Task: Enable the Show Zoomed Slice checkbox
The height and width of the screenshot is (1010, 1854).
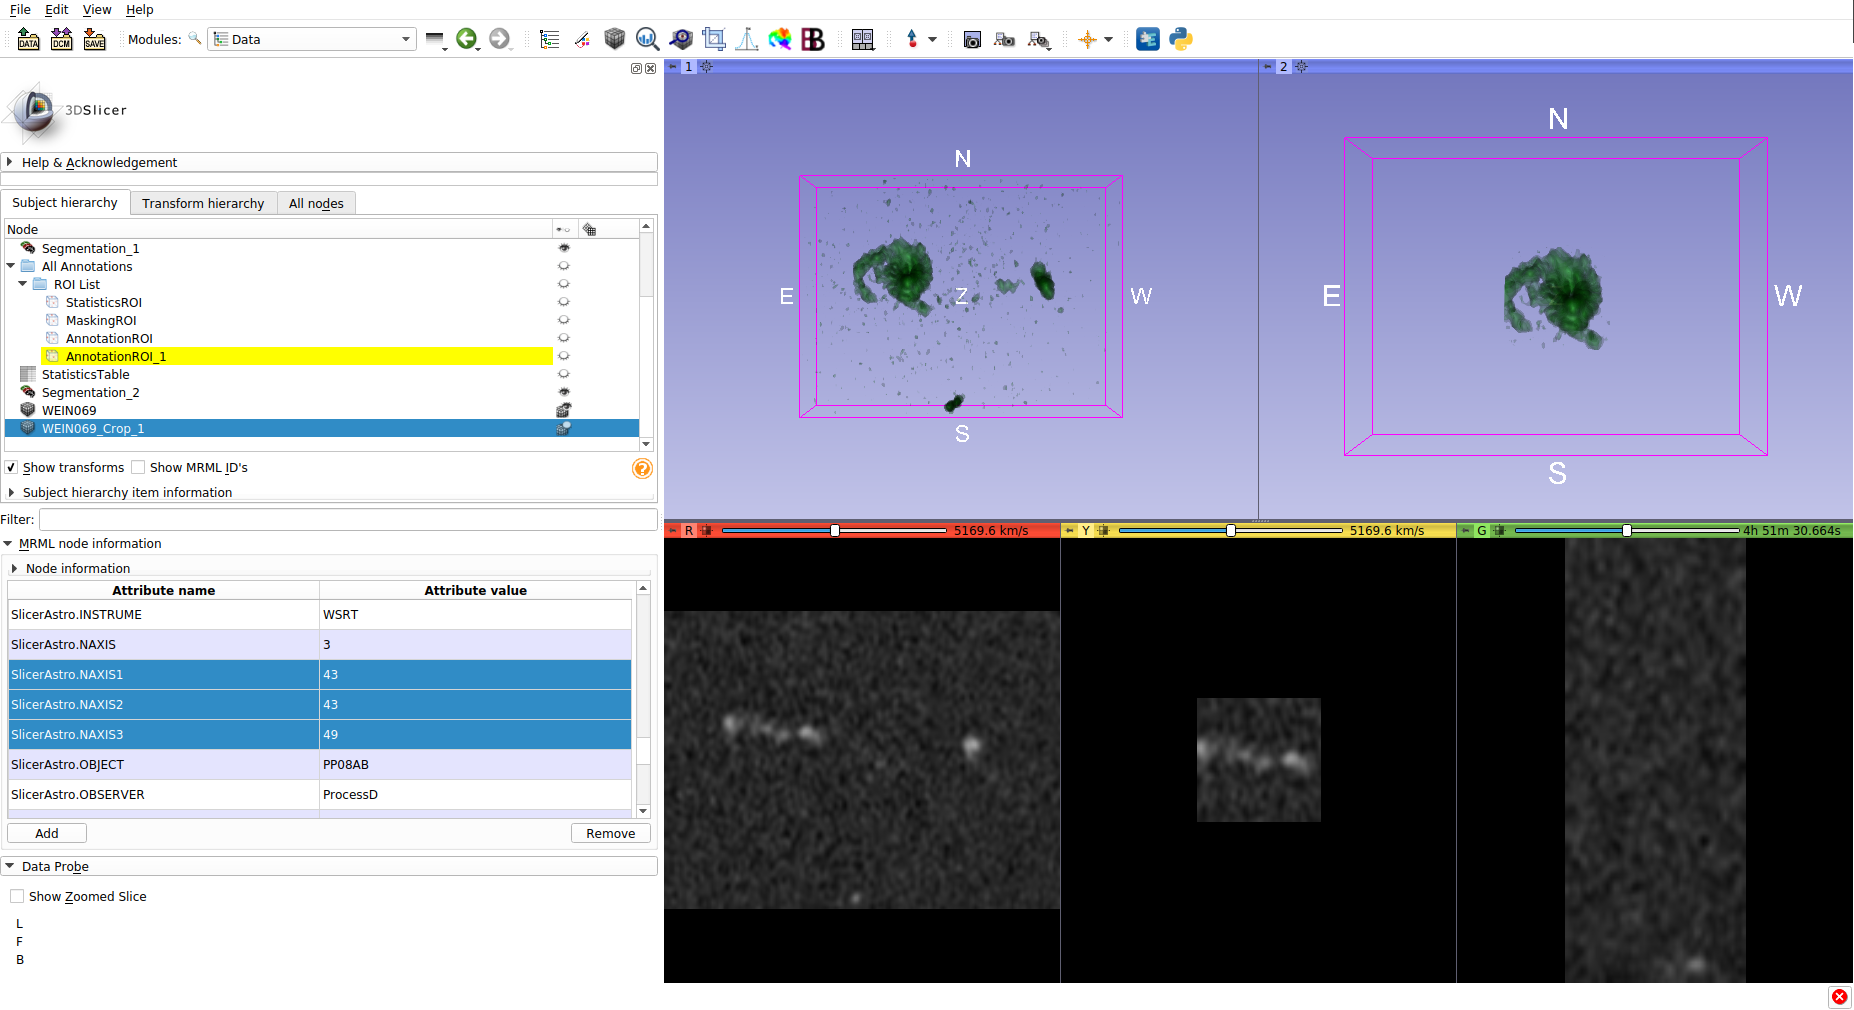Action: pos(17,896)
